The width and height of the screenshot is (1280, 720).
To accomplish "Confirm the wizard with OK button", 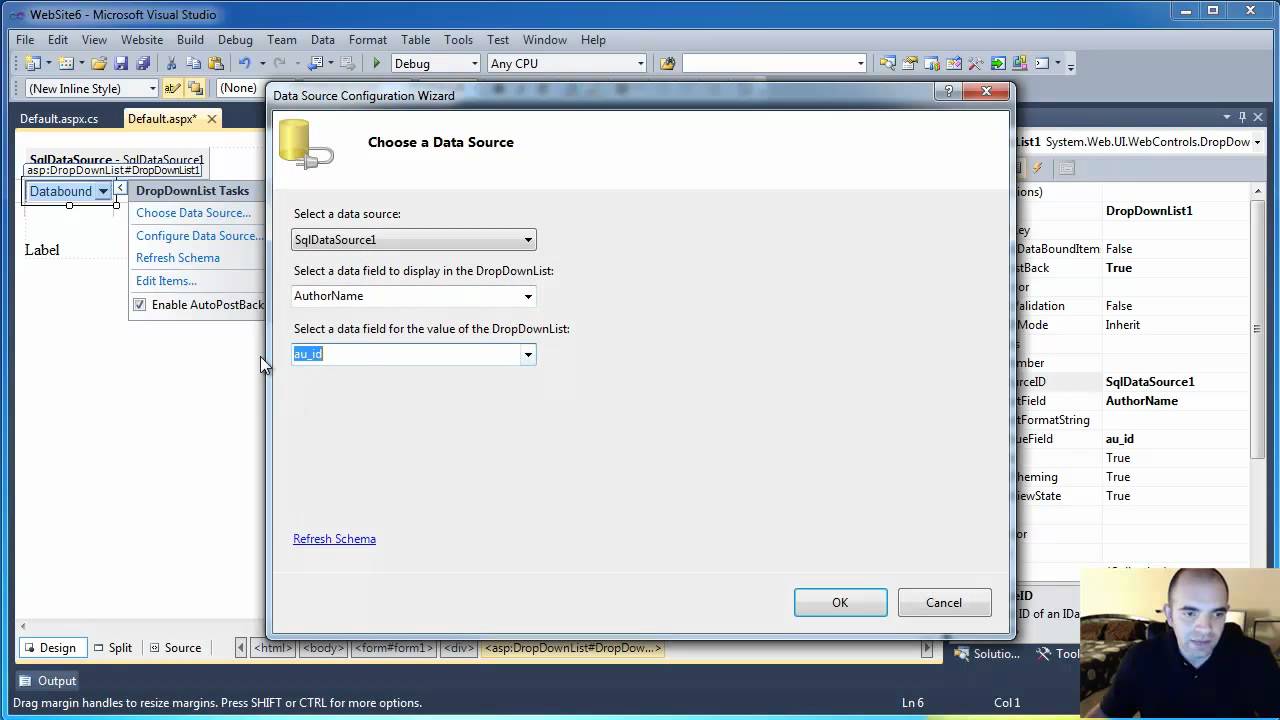I will [x=840, y=603].
